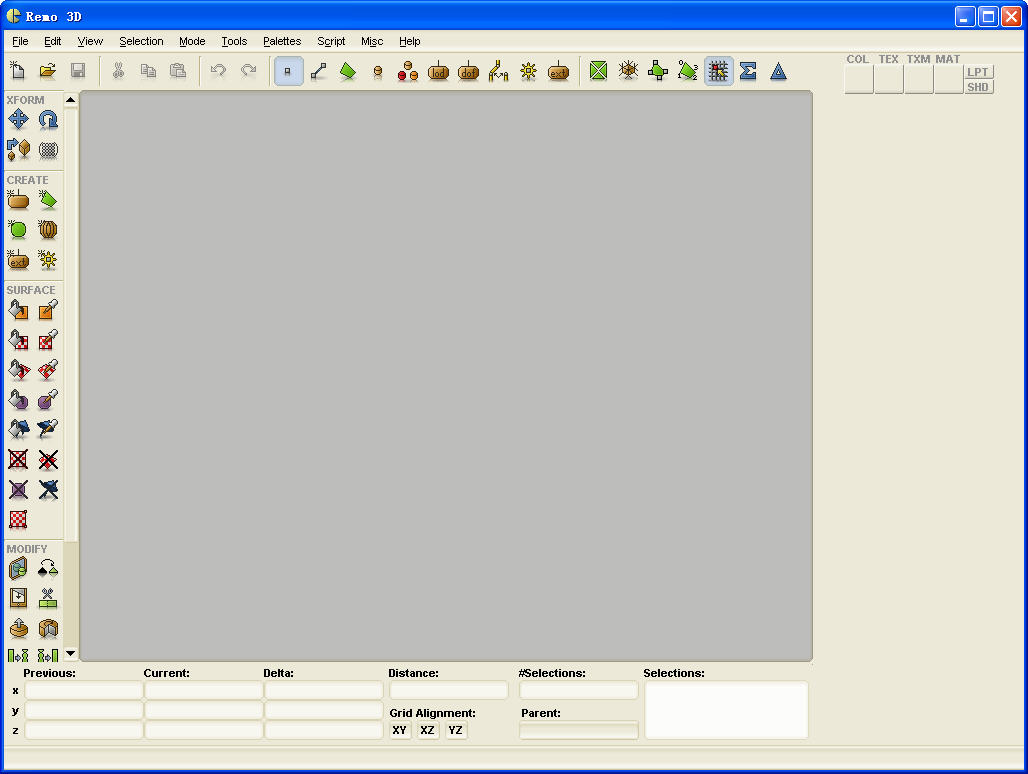This screenshot has width=1028, height=774.
Task: Click the LPT button
Action: [x=978, y=72]
